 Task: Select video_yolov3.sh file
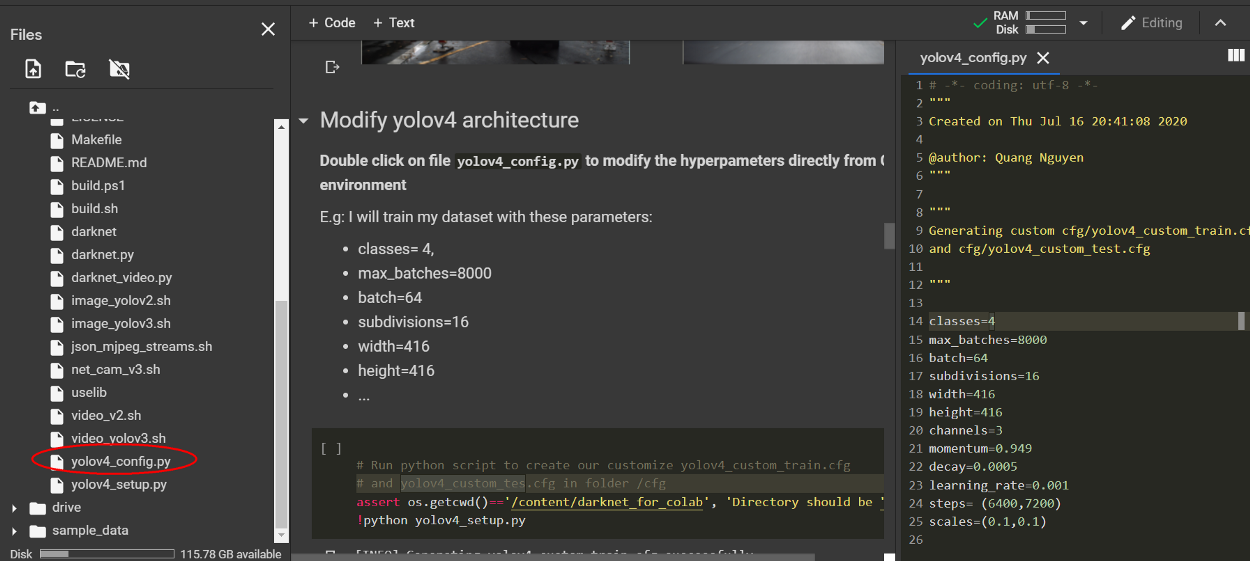(x=118, y=438)
